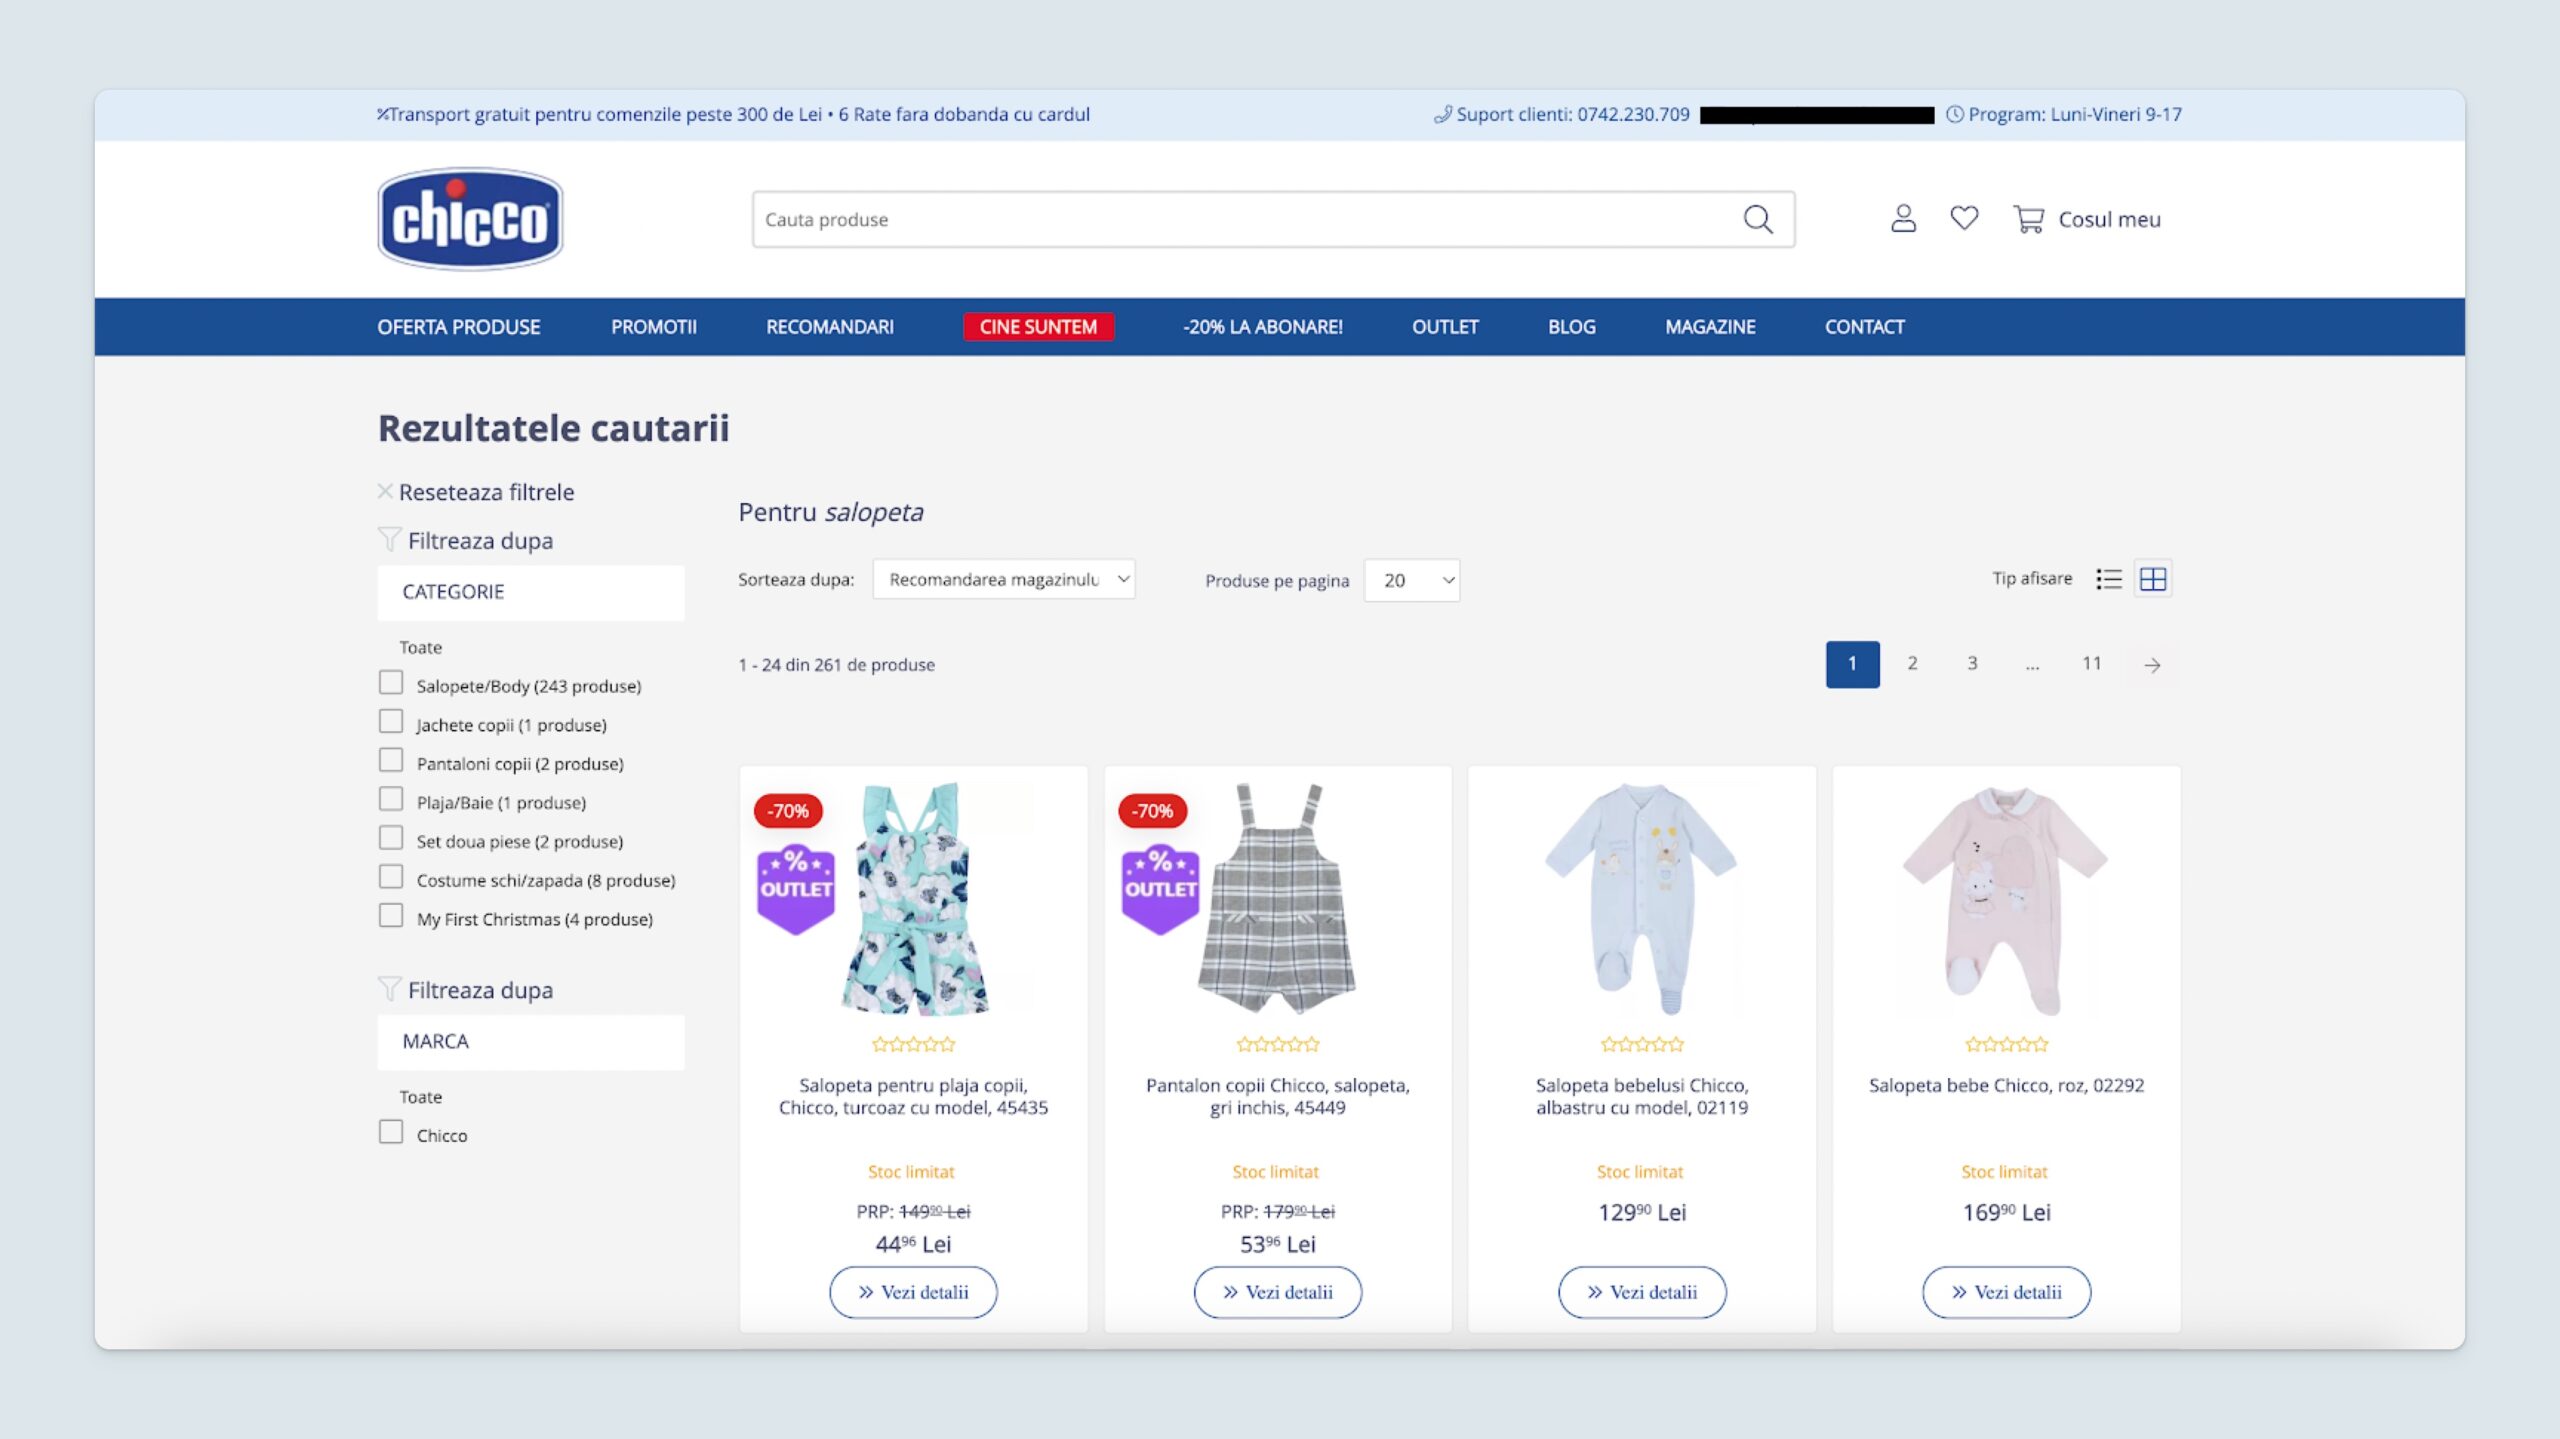Click the -70% badge on turquoise salopeta

coord(788,811)
